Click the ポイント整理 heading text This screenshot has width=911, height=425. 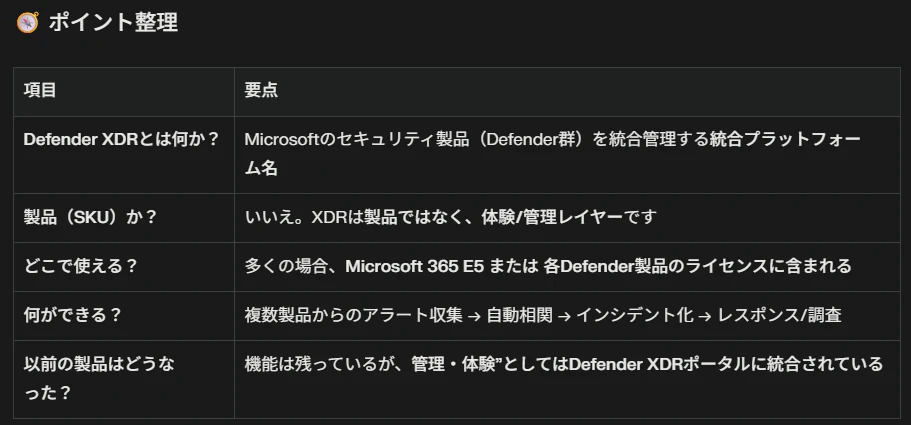pos(113,23)
